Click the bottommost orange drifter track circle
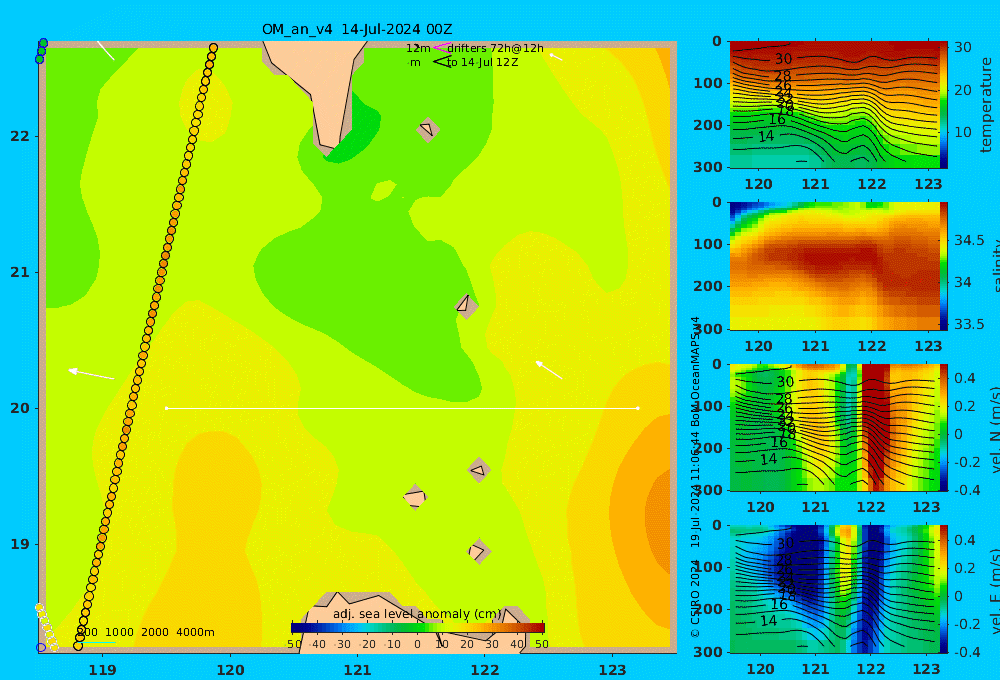Image resolution: width=1000 pixels, height=680 pixels. [78, 646]
